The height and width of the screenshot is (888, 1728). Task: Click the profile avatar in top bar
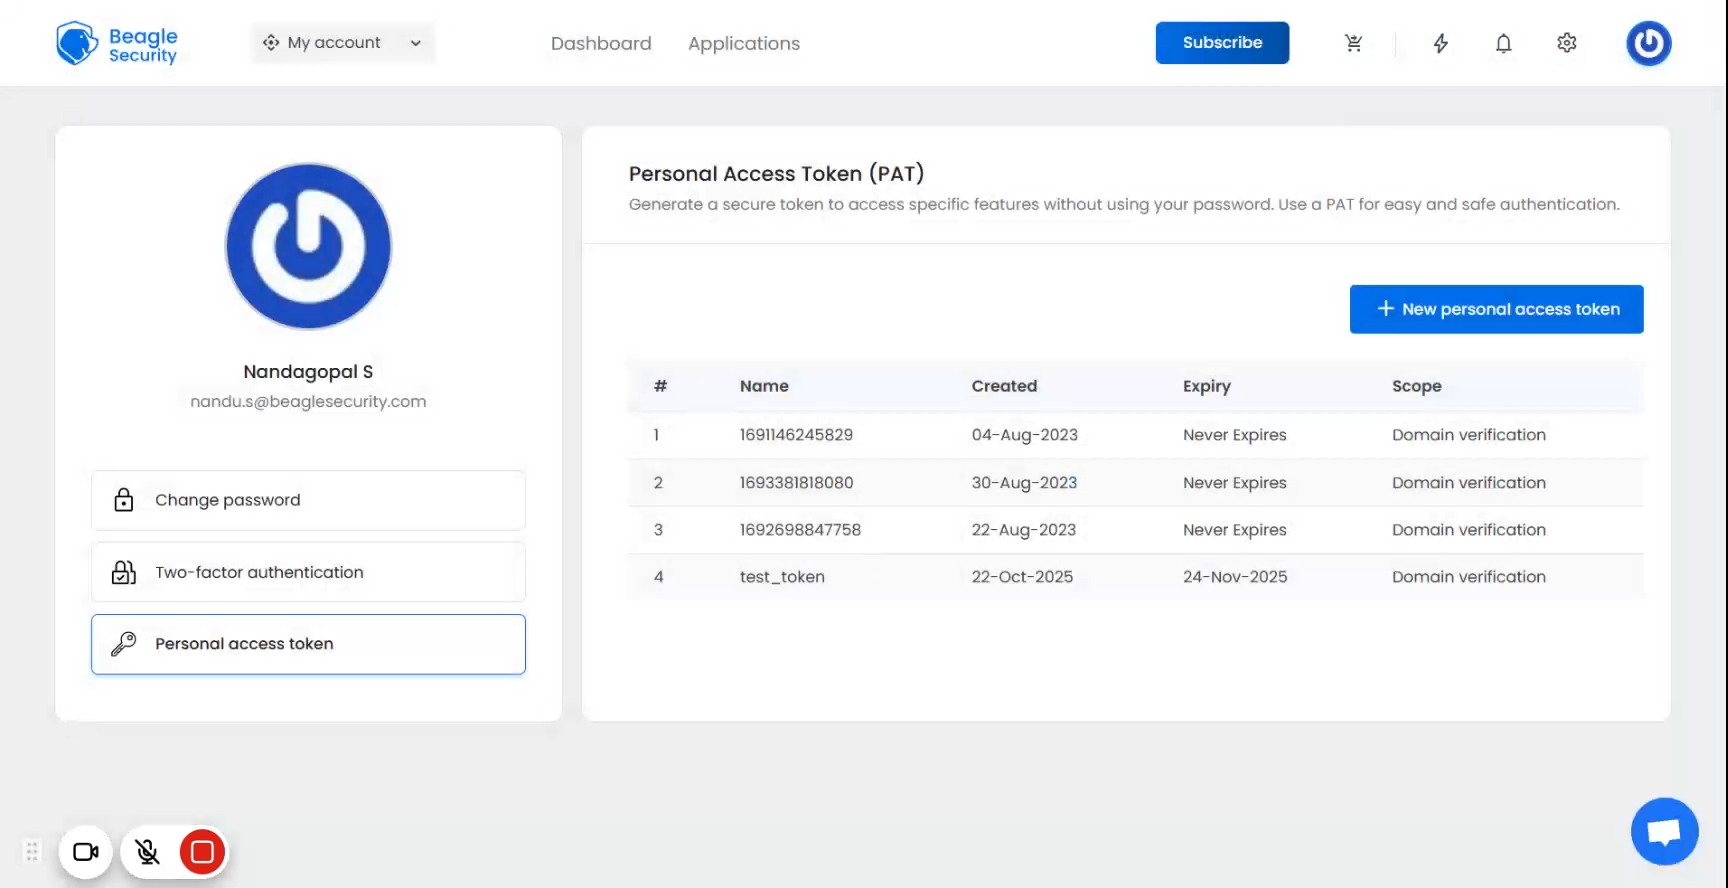[x=1648, y=43]
